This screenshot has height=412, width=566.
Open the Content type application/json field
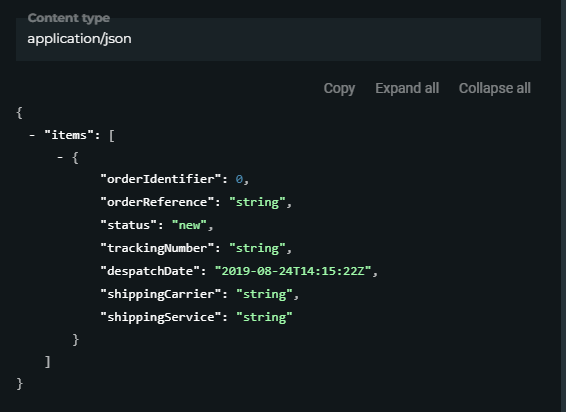coord(278,39)
